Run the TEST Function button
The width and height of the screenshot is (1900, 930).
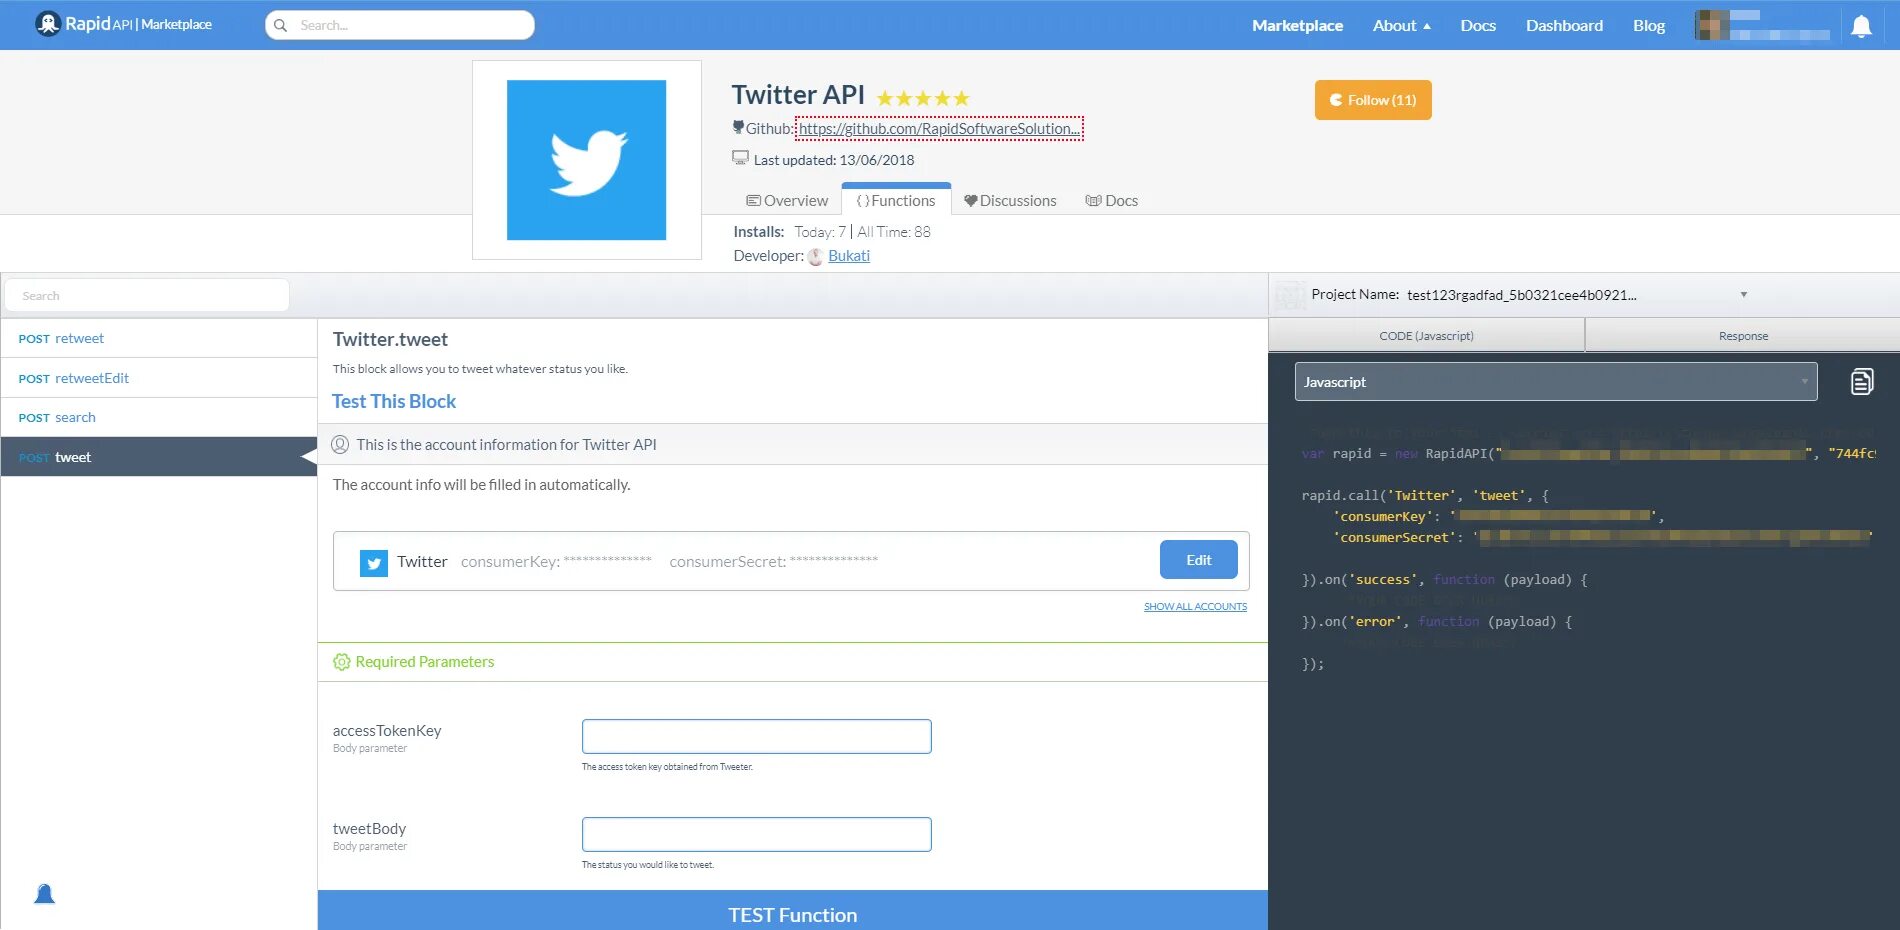[792, 911]
